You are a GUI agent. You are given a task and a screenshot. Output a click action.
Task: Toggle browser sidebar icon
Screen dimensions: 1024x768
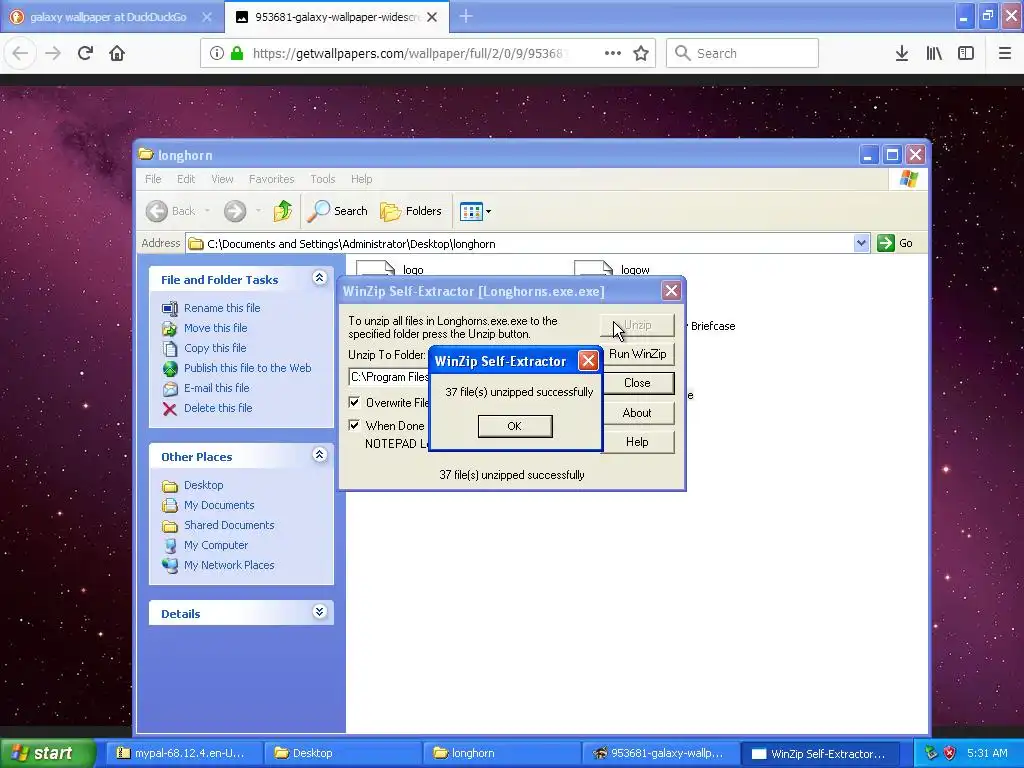966,53
